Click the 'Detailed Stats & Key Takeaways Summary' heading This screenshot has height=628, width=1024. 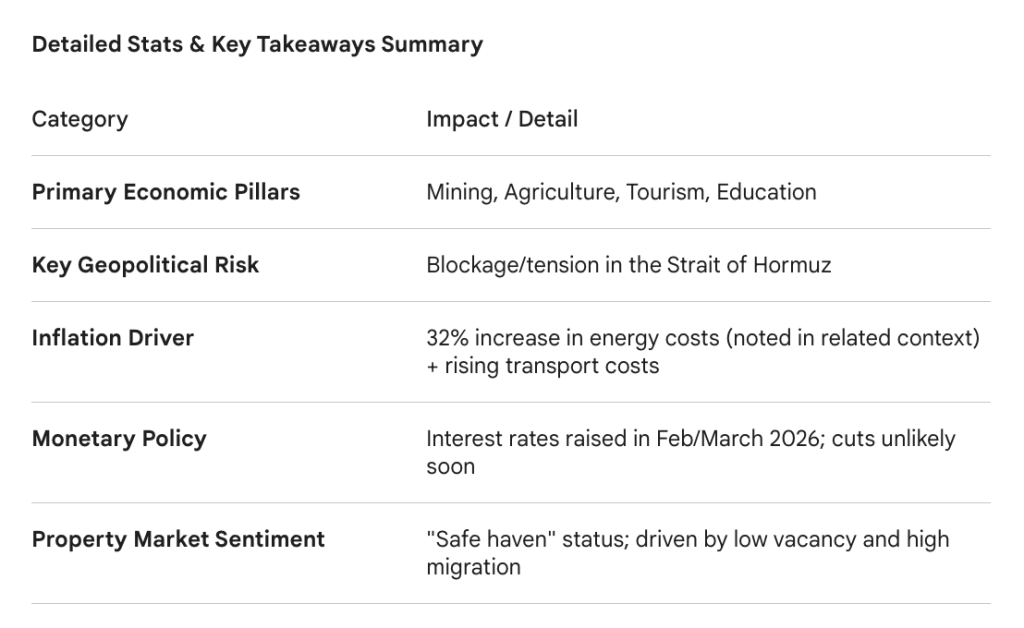click(257, 44)
